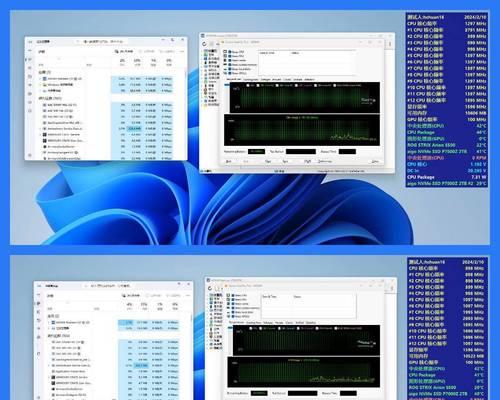Open the Performance page icon in upper Task Manager sidebar
Viewport: 500px width, 400px height.
[x=30, y=68]
